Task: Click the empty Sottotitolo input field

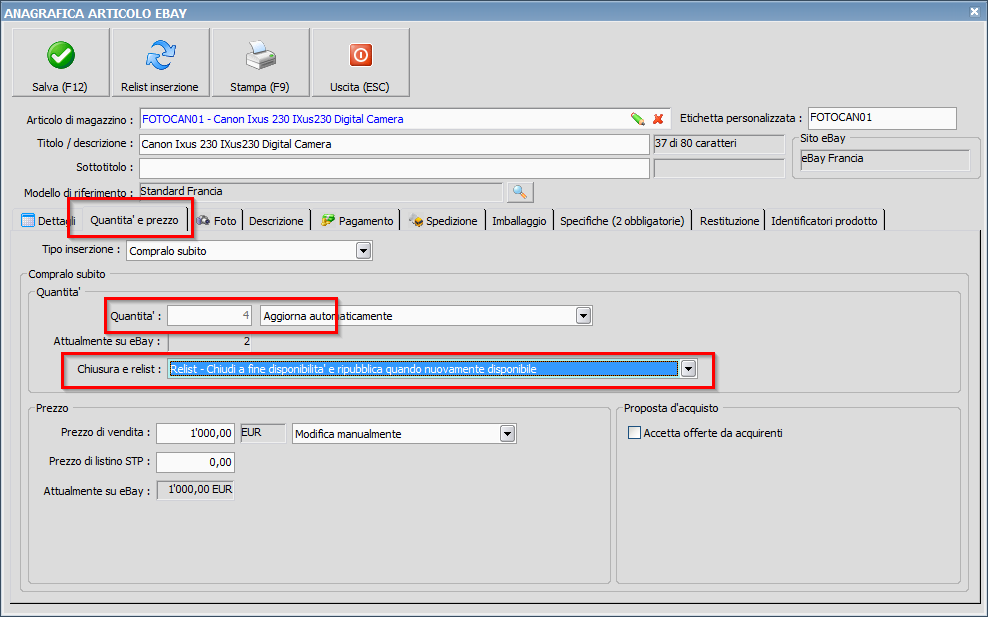Action: pos(394,168)
